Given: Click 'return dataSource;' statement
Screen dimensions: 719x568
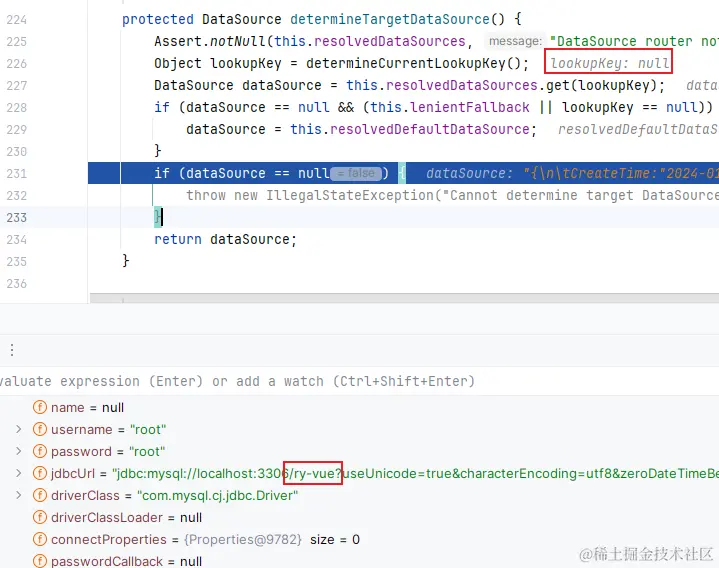Looking at the screenshot, I should point(226,239).
